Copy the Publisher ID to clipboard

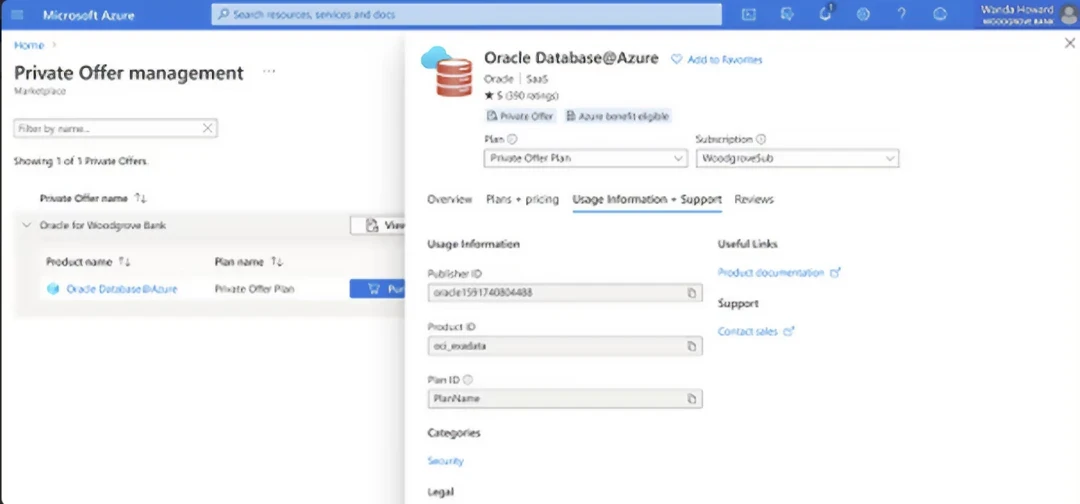[691, 293]
